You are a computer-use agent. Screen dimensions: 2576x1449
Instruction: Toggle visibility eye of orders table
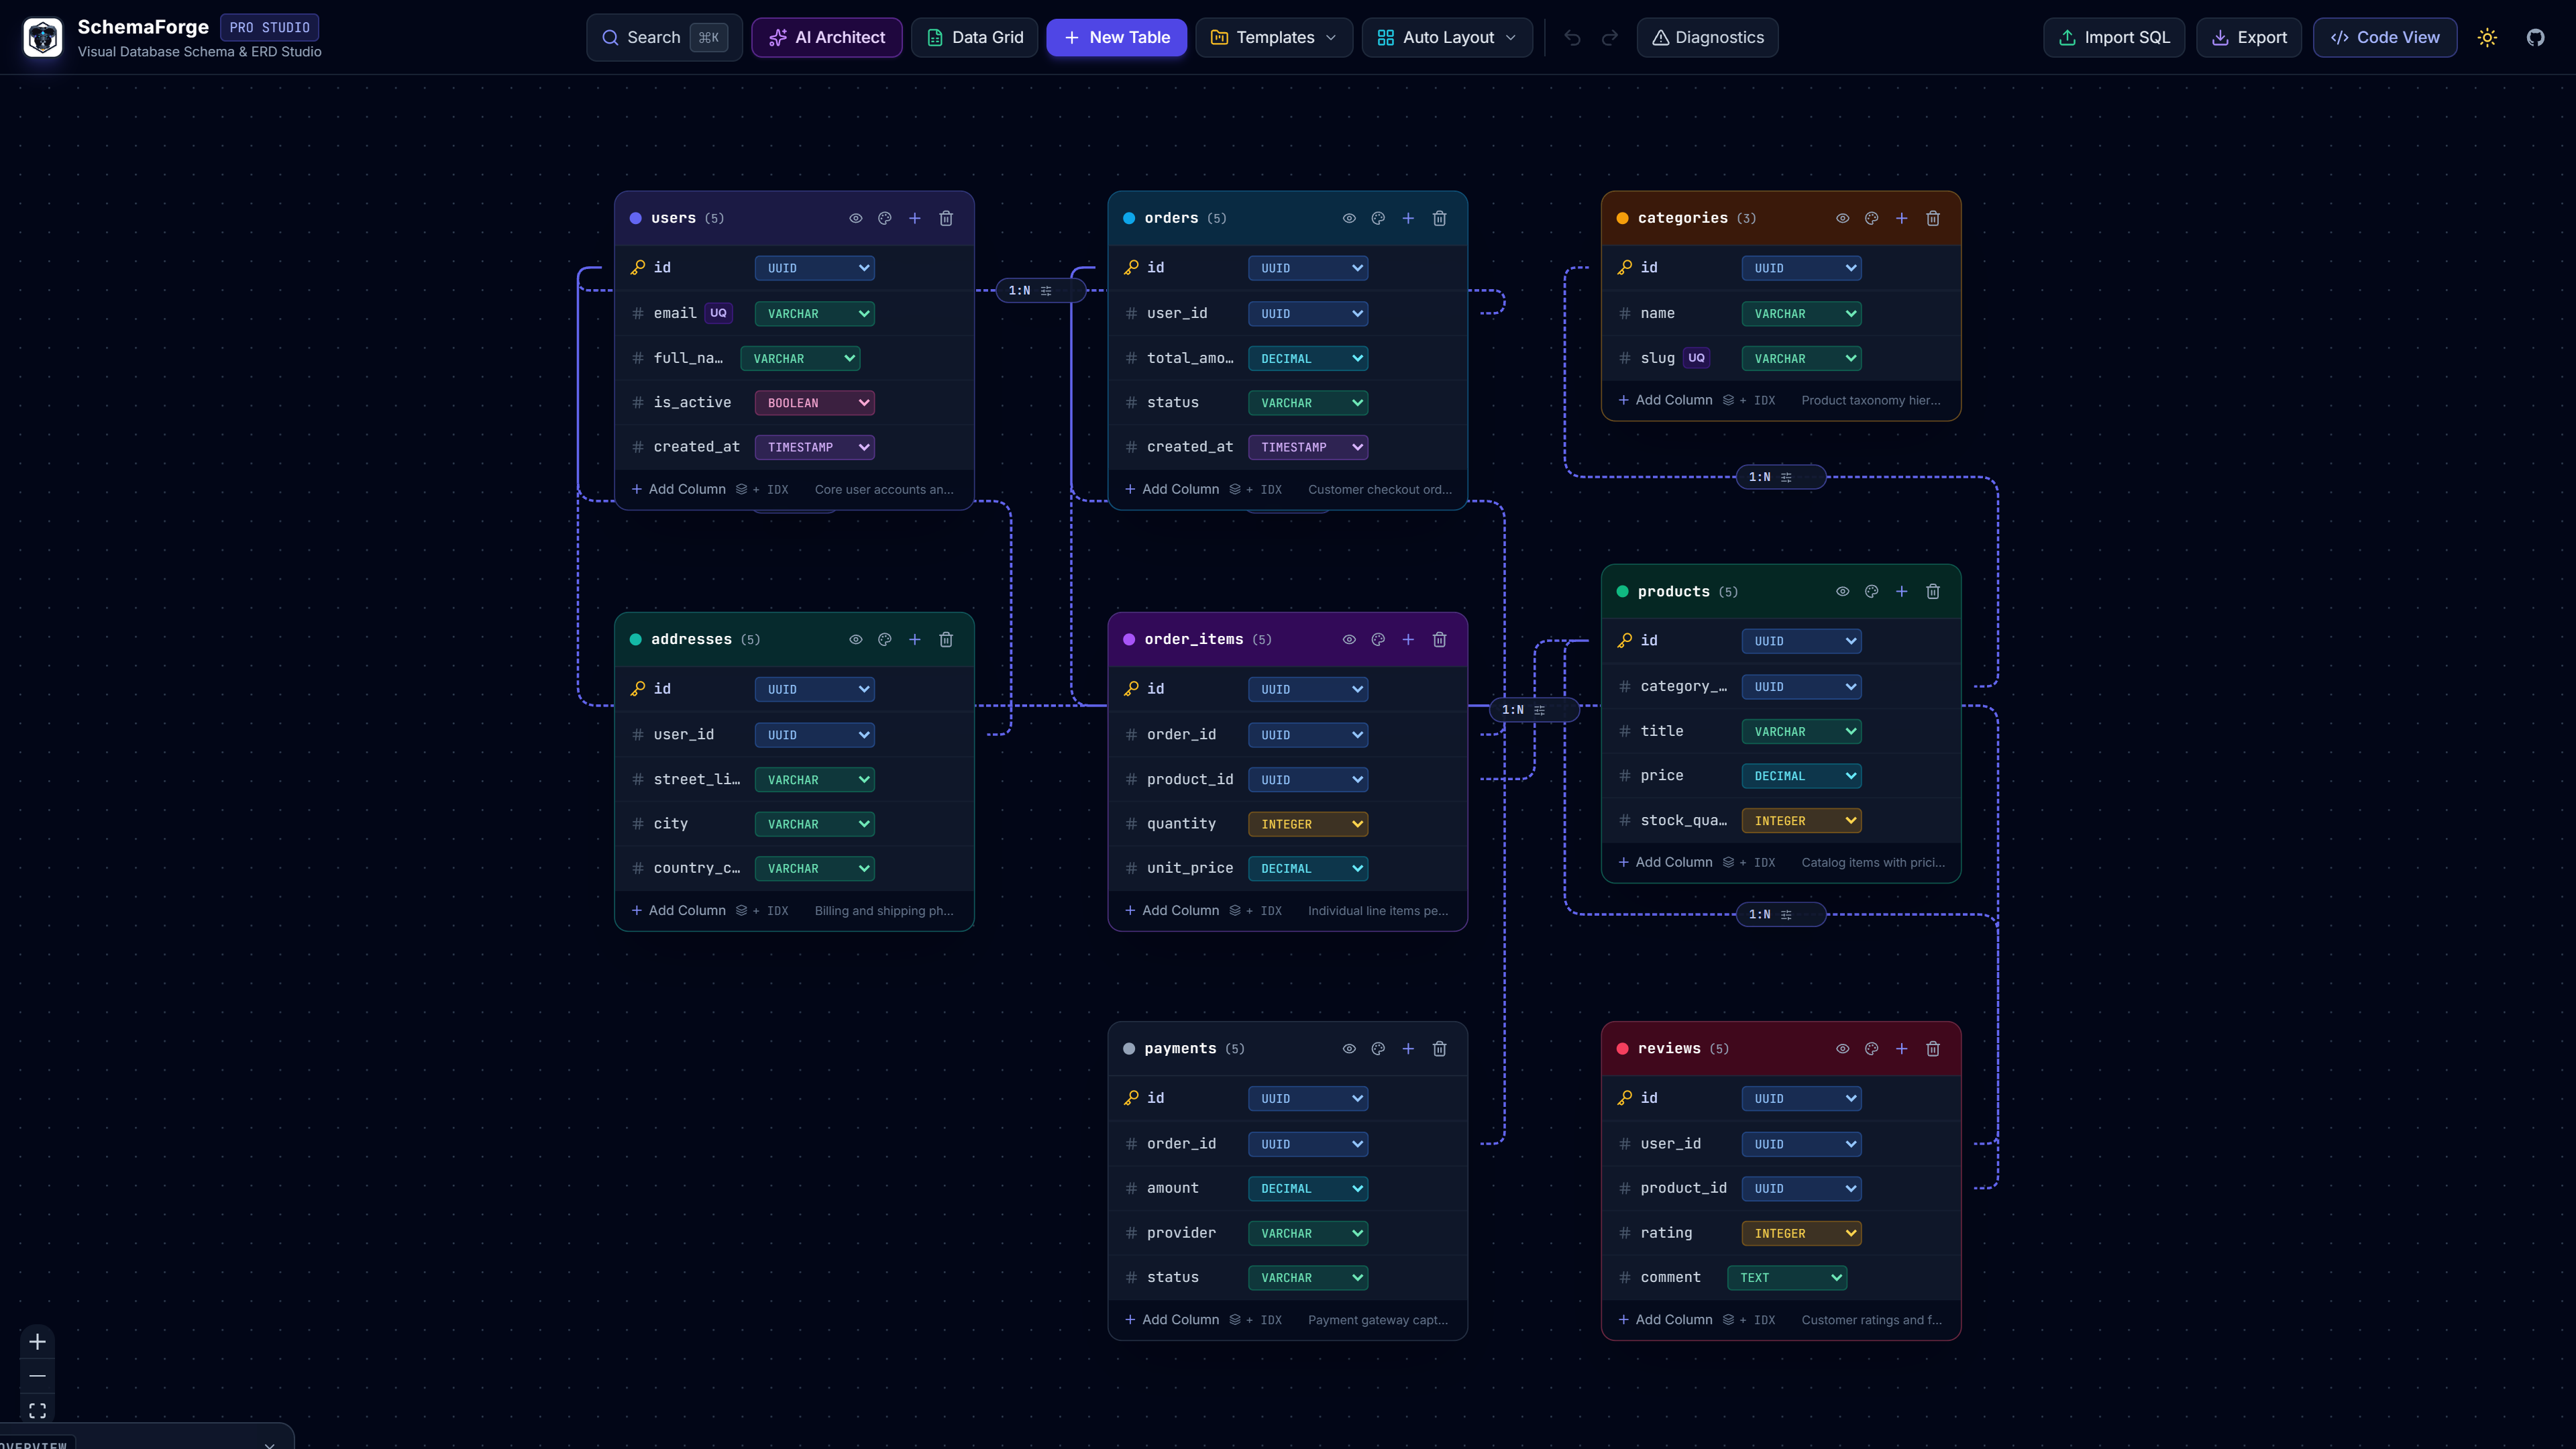(1349, 218)
